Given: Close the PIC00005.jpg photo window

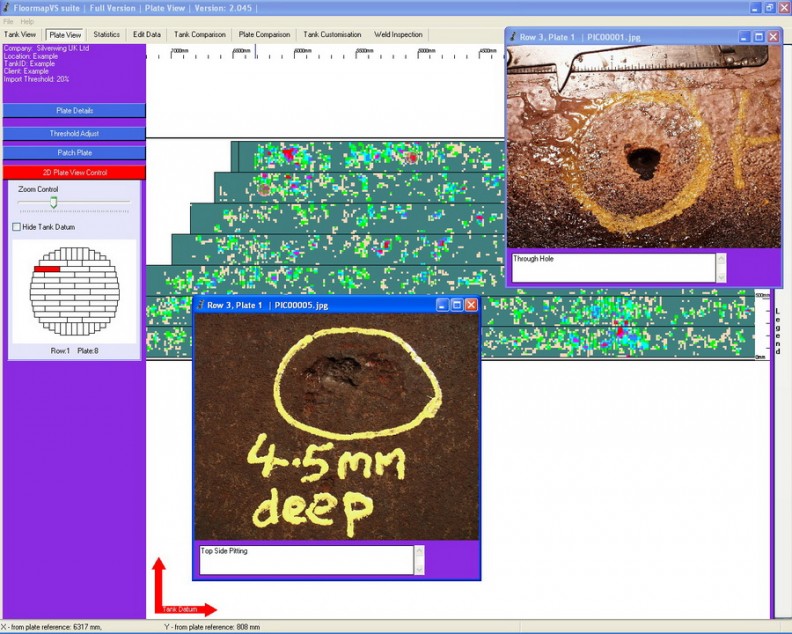Looking at the screenshot, I should tap(471, 305).
